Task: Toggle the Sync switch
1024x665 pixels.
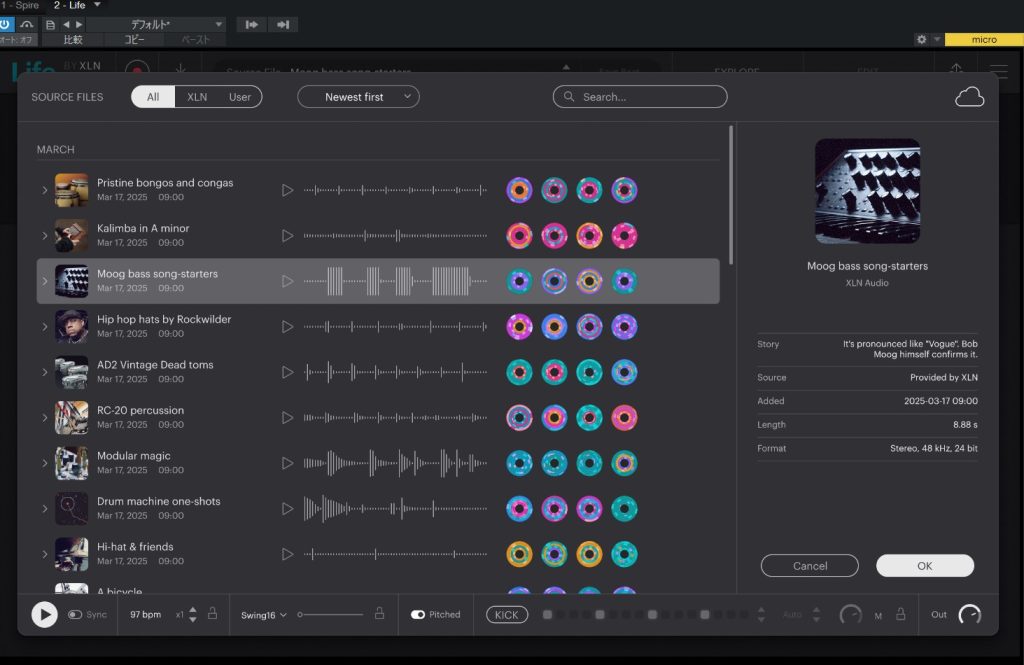Action: 75,615
